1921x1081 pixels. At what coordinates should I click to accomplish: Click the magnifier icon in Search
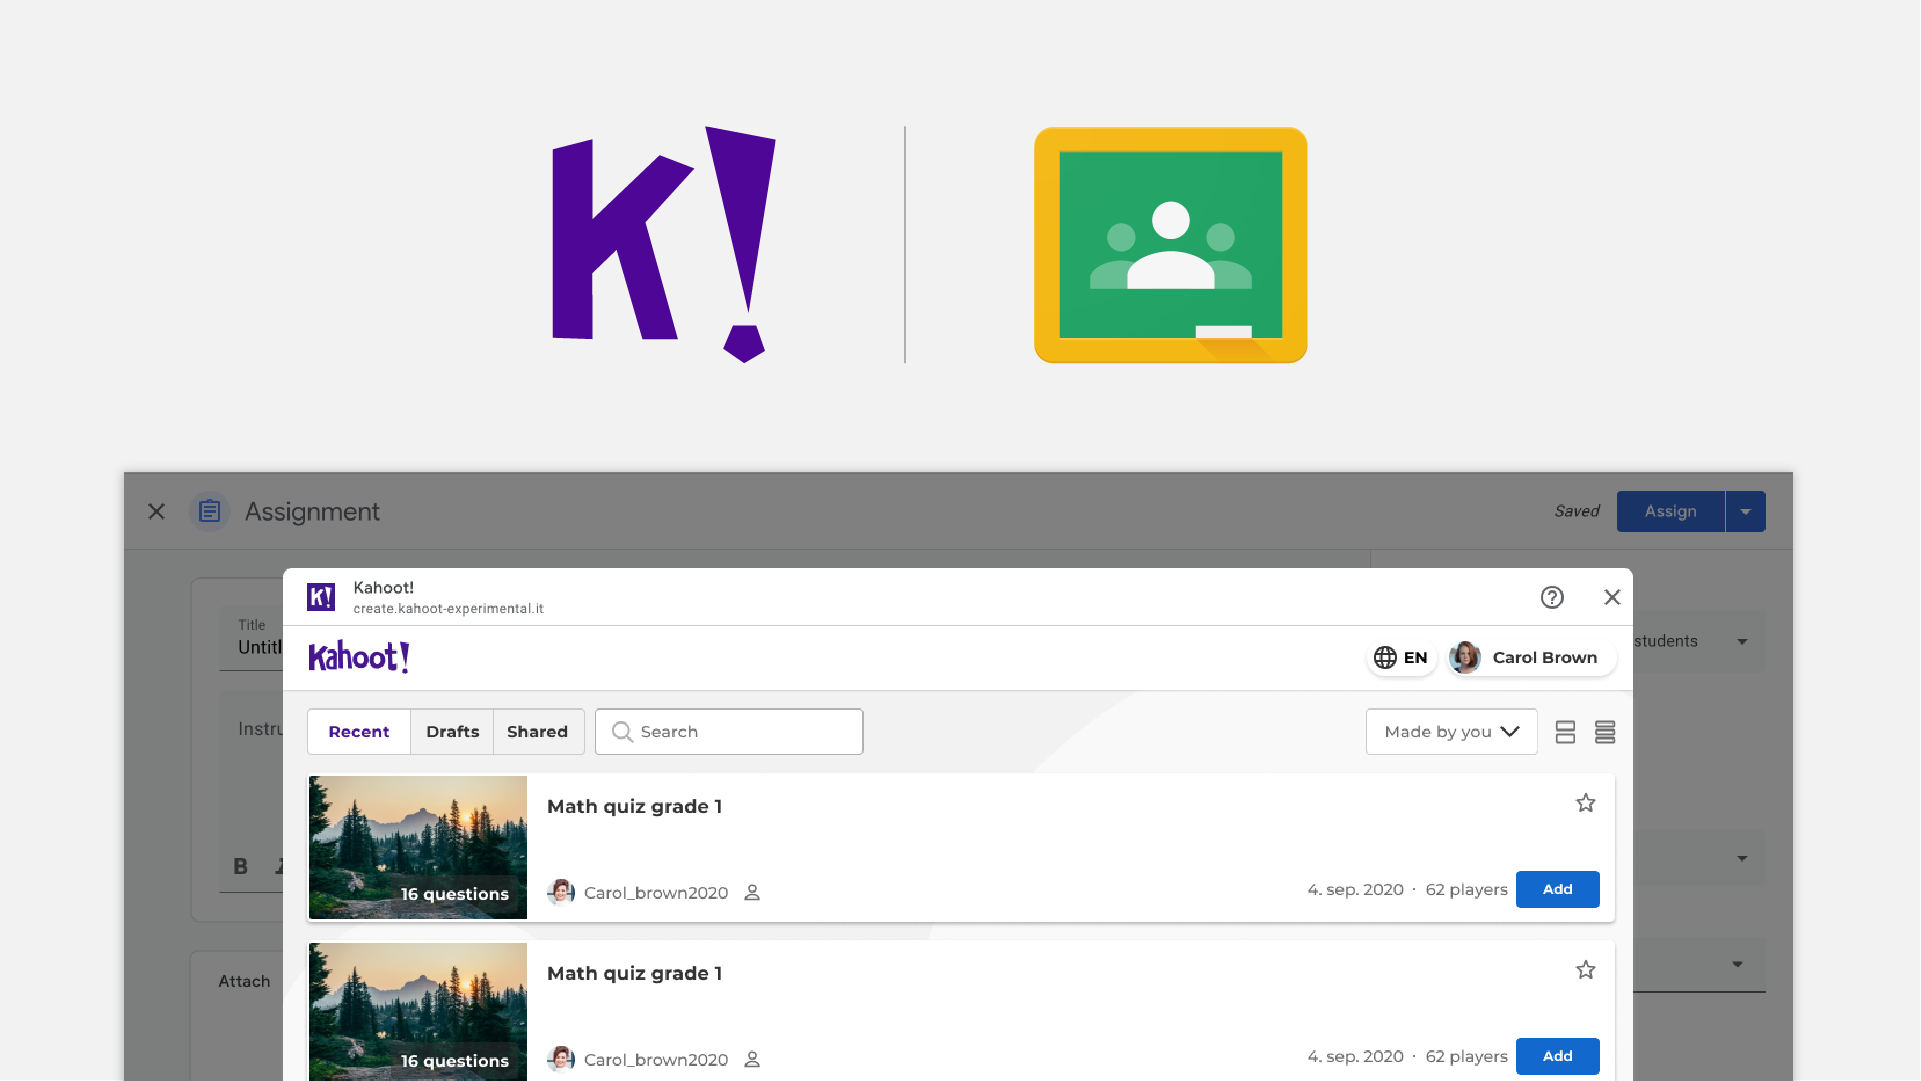coord(622,732)
